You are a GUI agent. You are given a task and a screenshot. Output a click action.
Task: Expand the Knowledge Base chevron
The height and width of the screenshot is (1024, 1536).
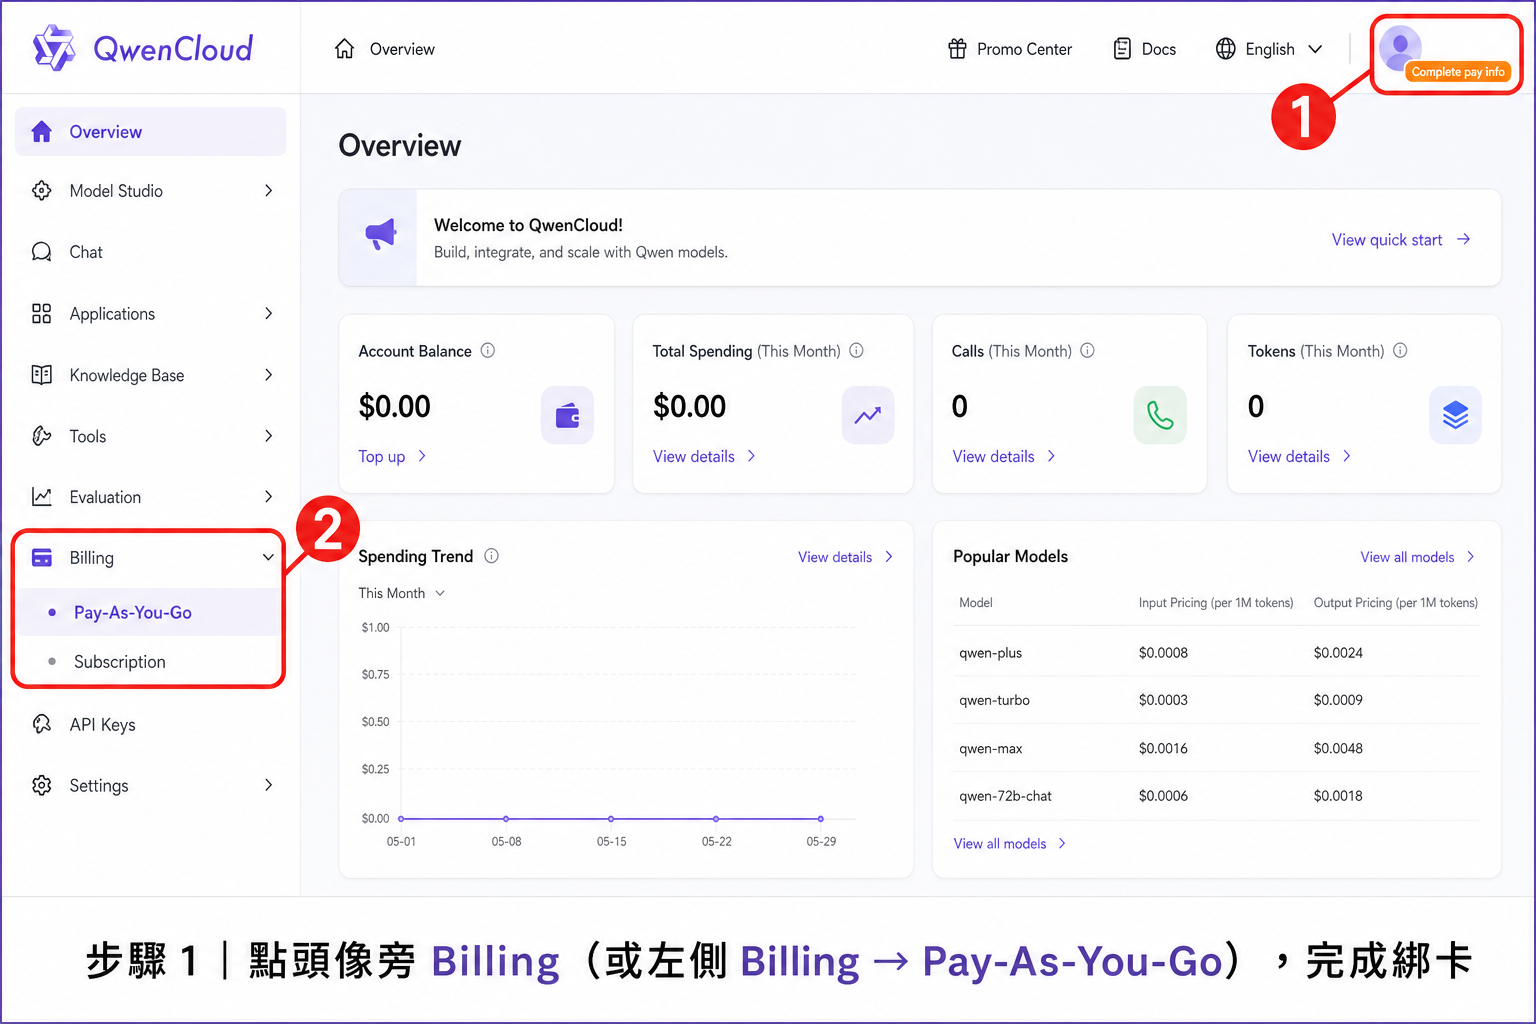point(268,375)
